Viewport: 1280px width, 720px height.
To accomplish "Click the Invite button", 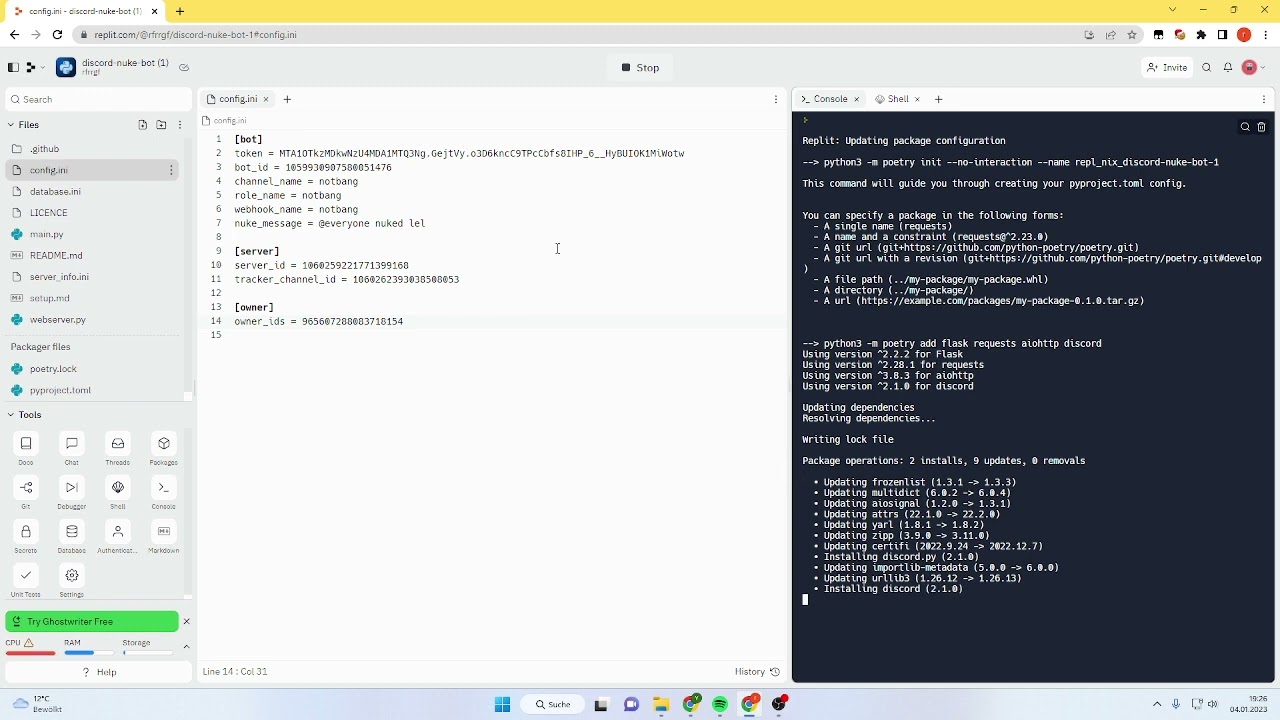I will (1167, 68).
